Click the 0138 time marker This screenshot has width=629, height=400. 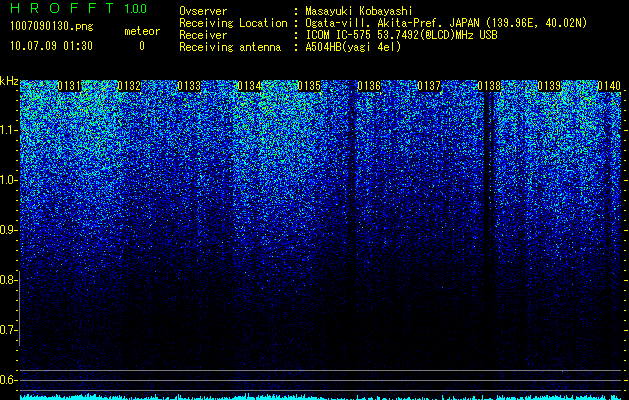click(x=489, y=86)
